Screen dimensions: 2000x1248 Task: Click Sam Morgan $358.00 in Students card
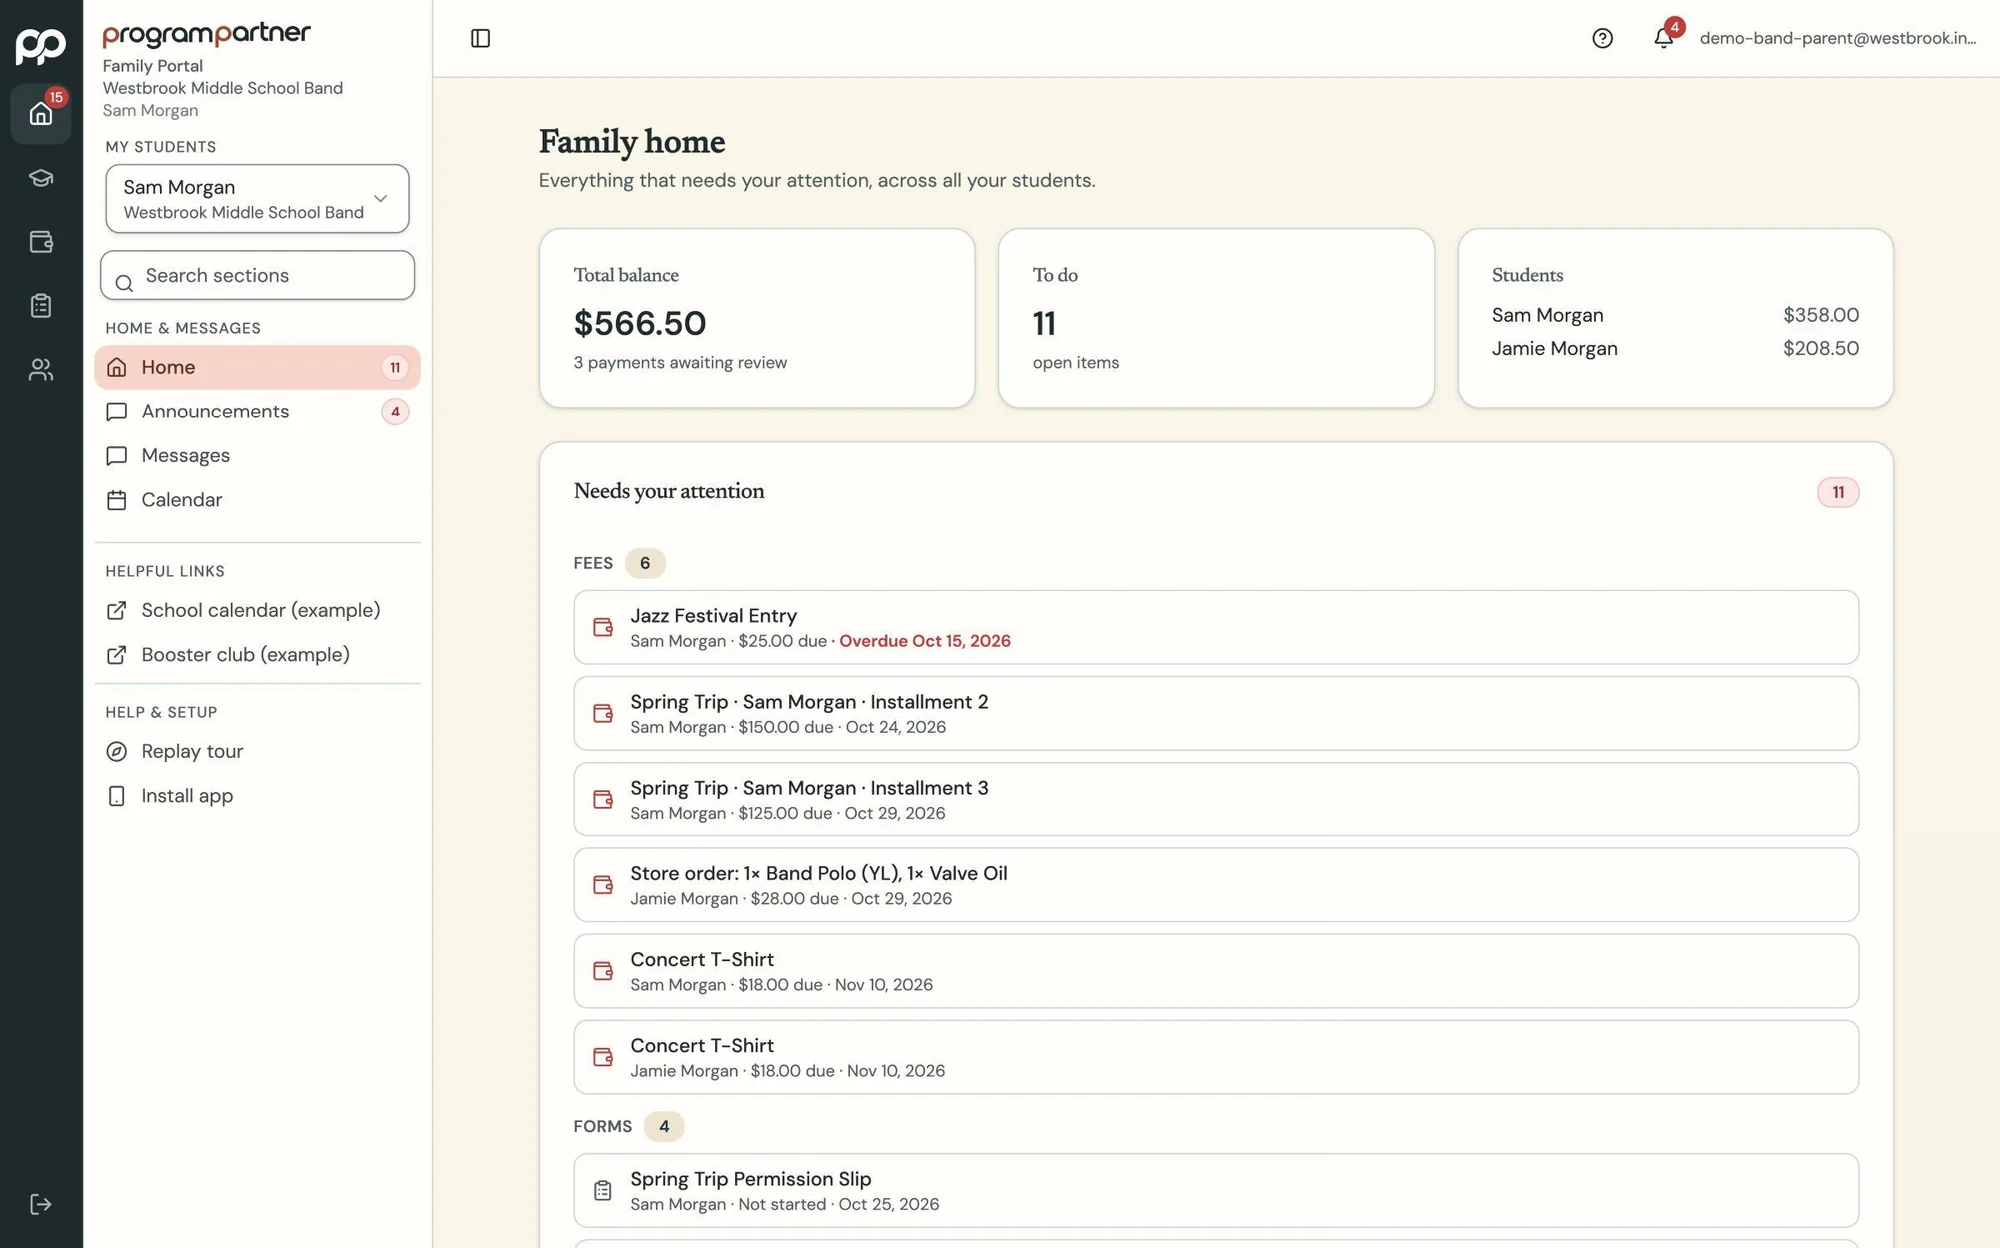point(1675,315)
